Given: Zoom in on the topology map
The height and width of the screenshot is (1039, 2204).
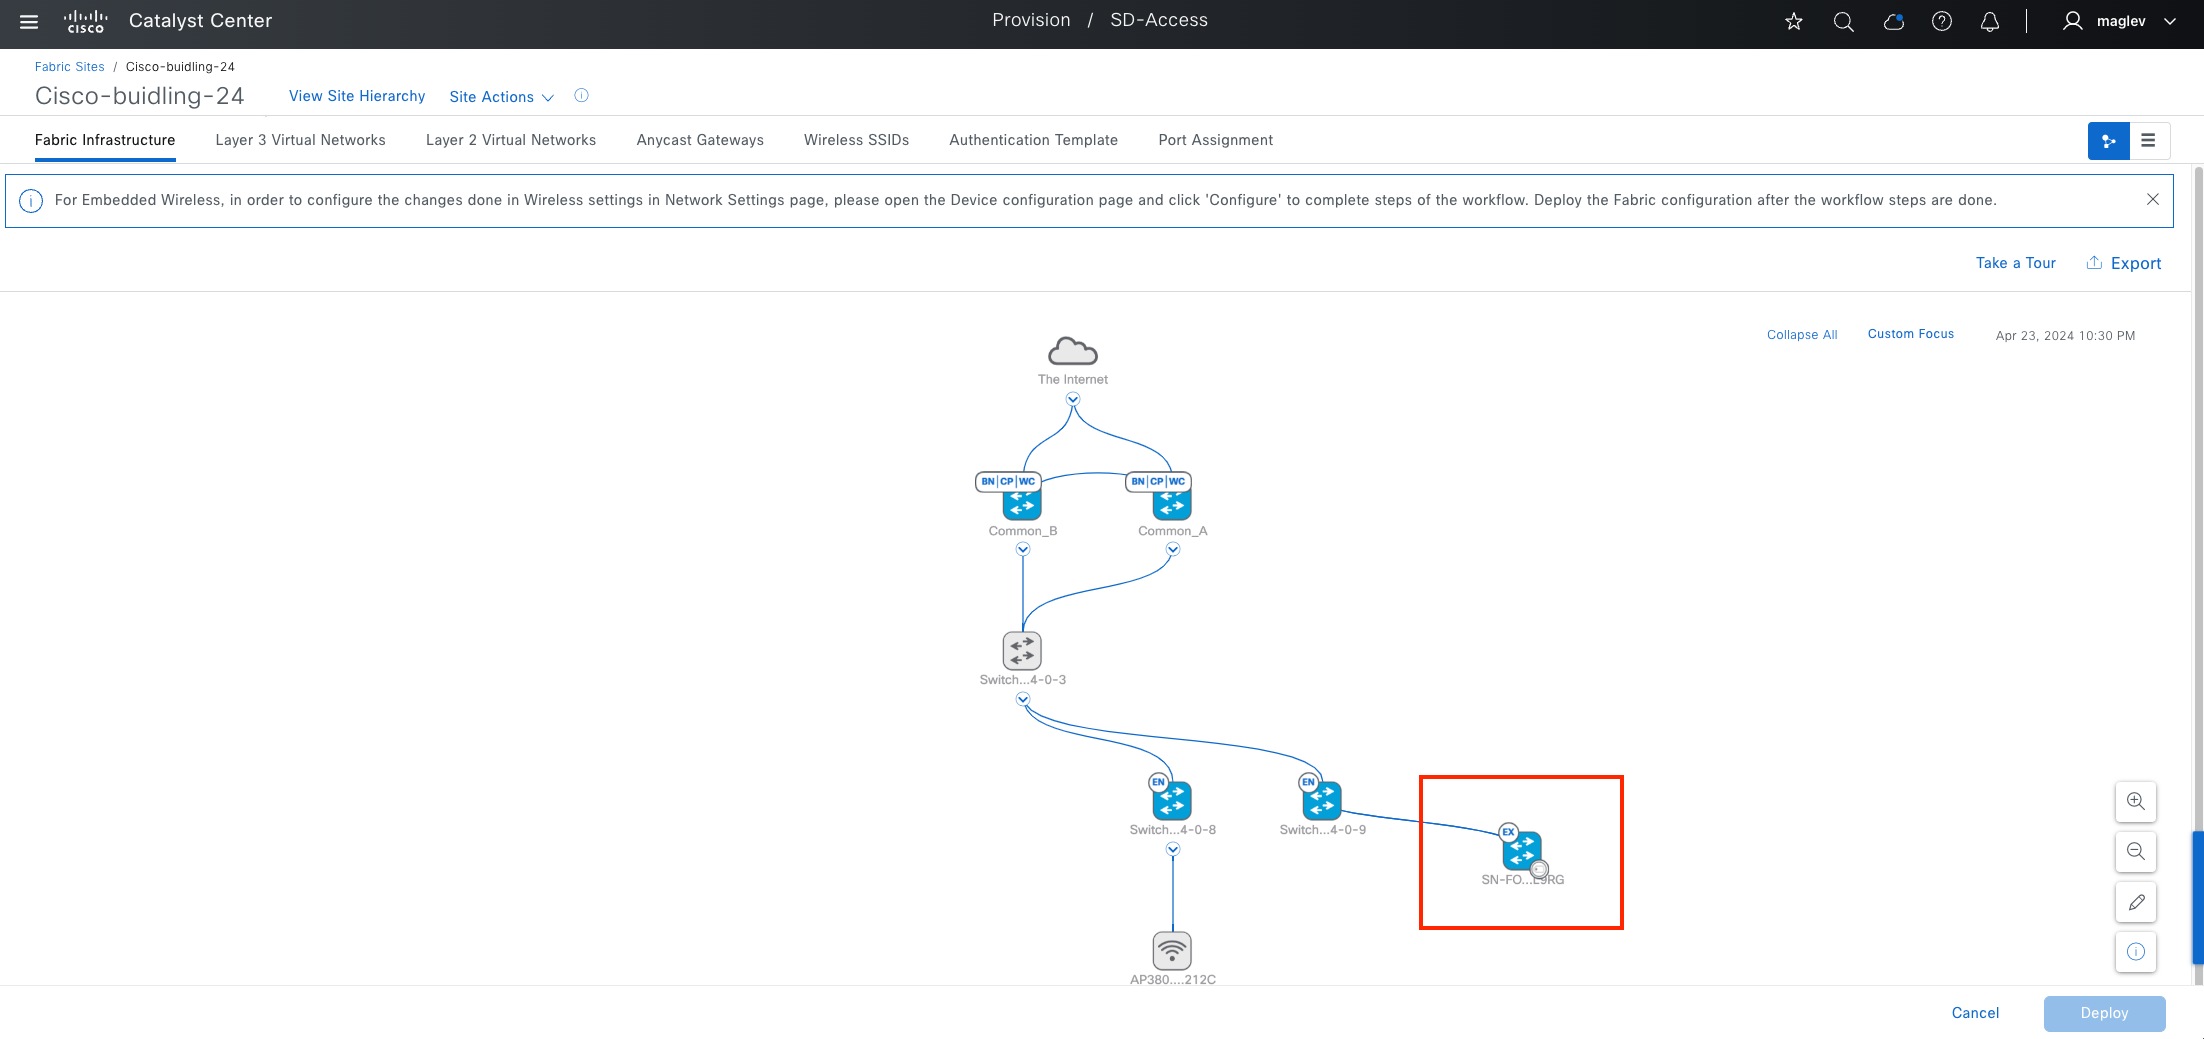Looking at the screenshot, I should coord(2136,801).
